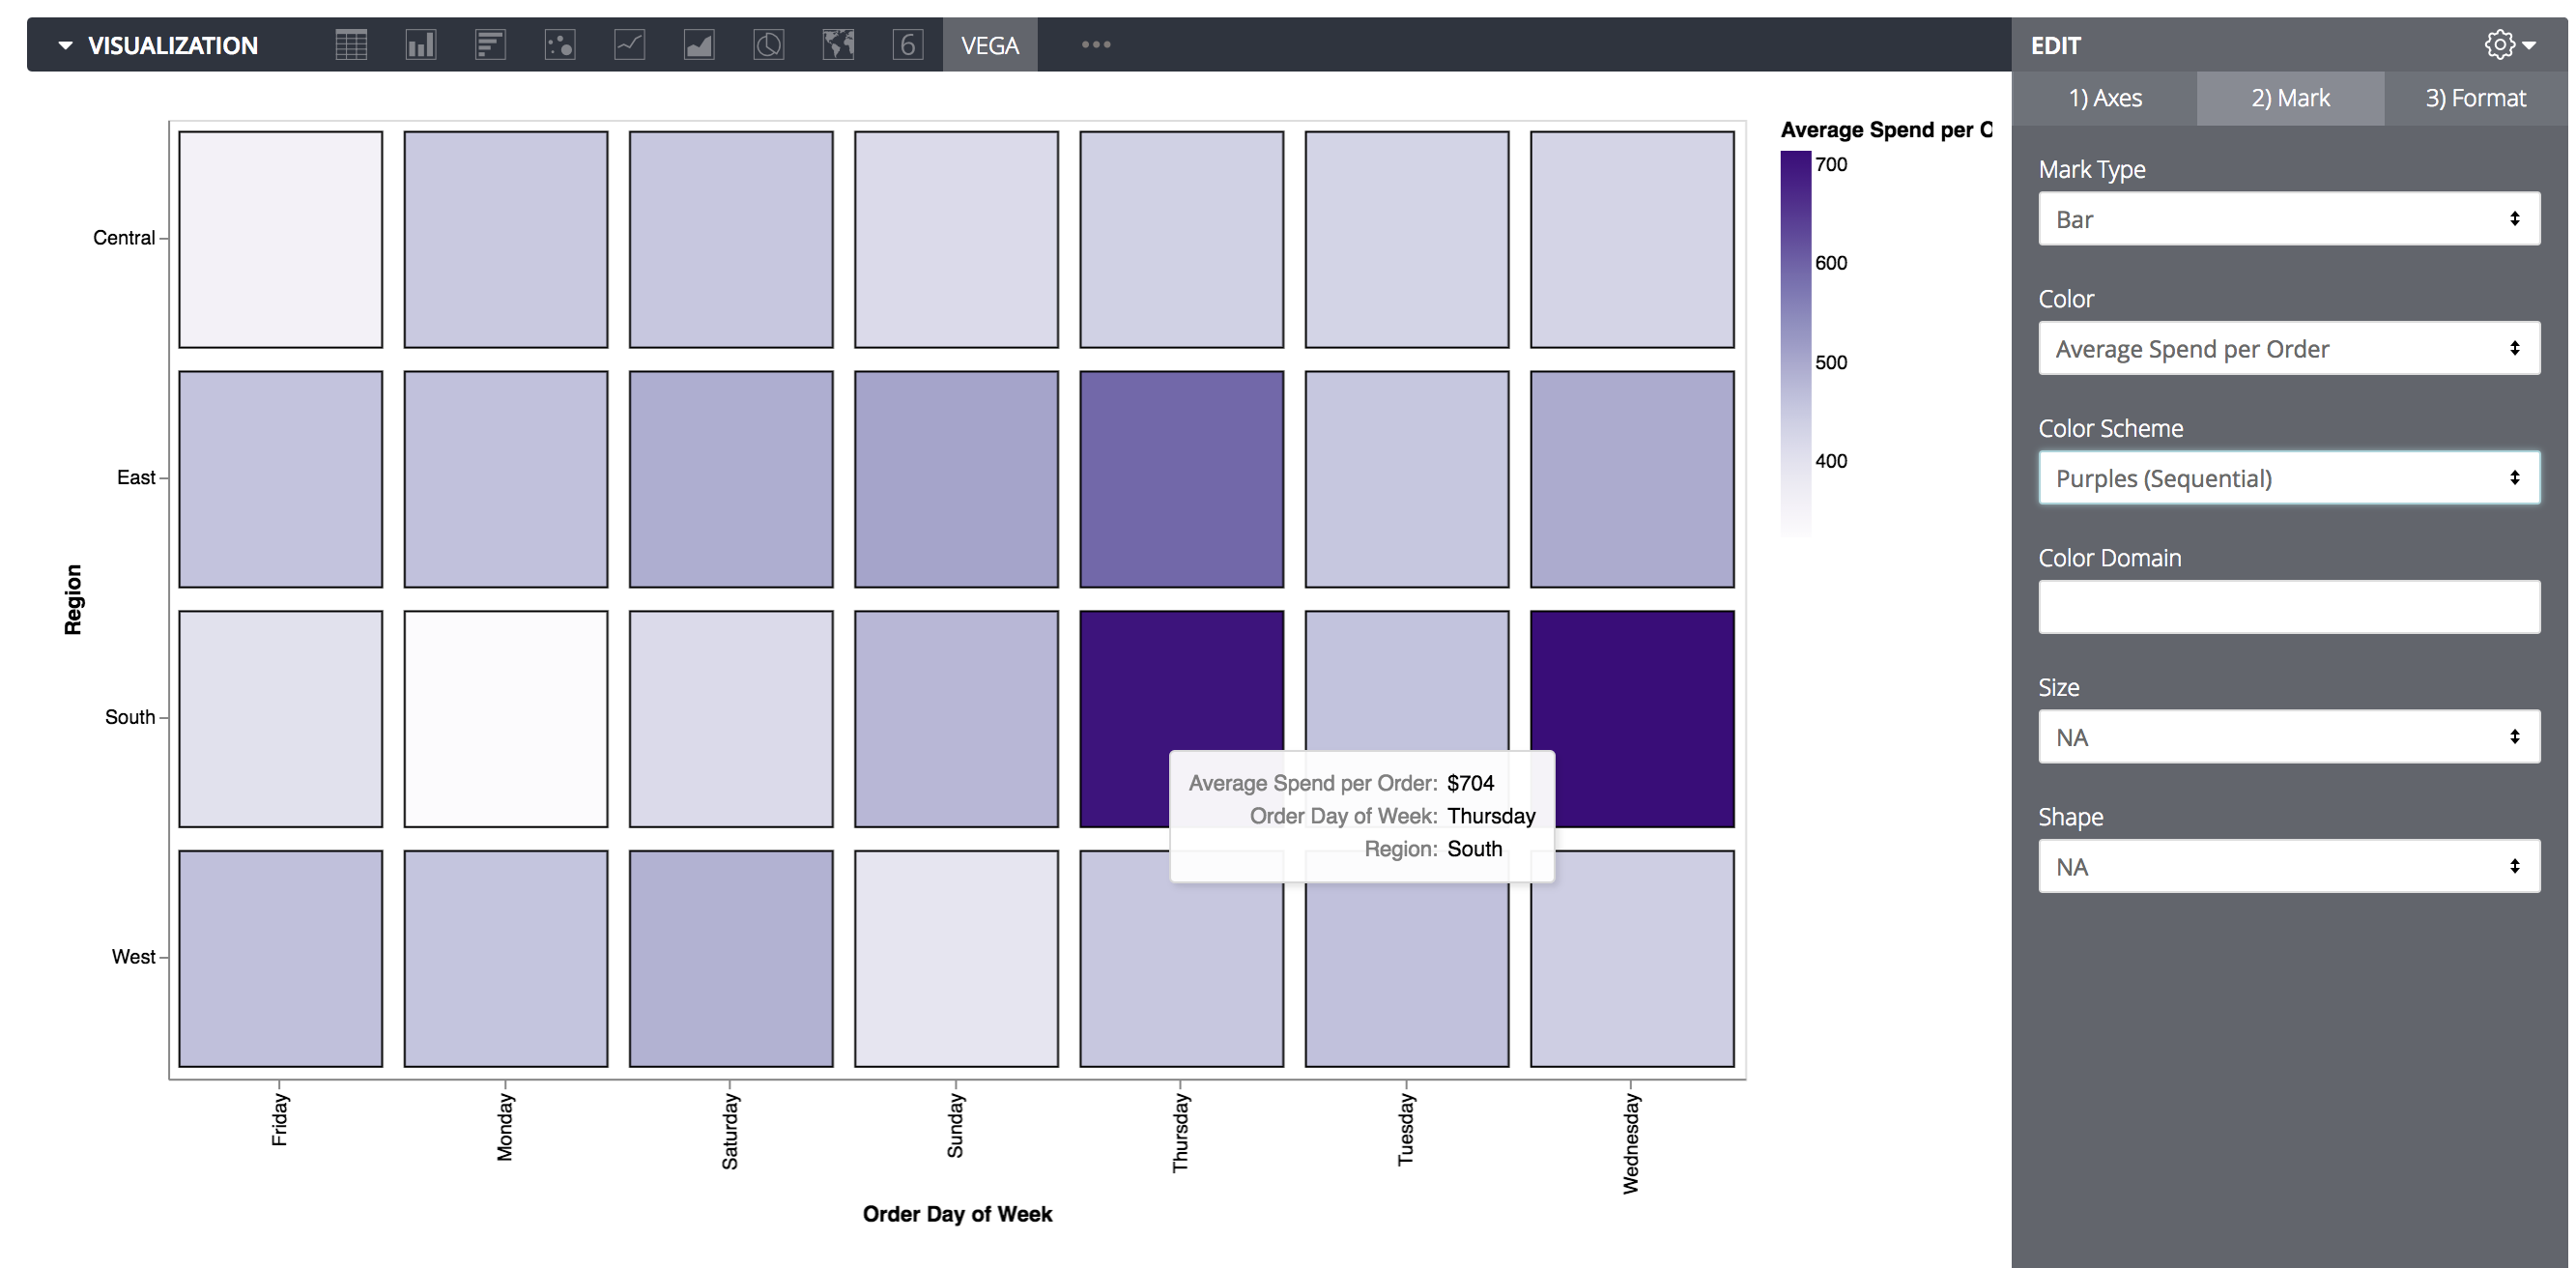Select the scatterplot visualization icon
The width and height of the screenshot is (2576, 1268).
(x=560, y=45)
